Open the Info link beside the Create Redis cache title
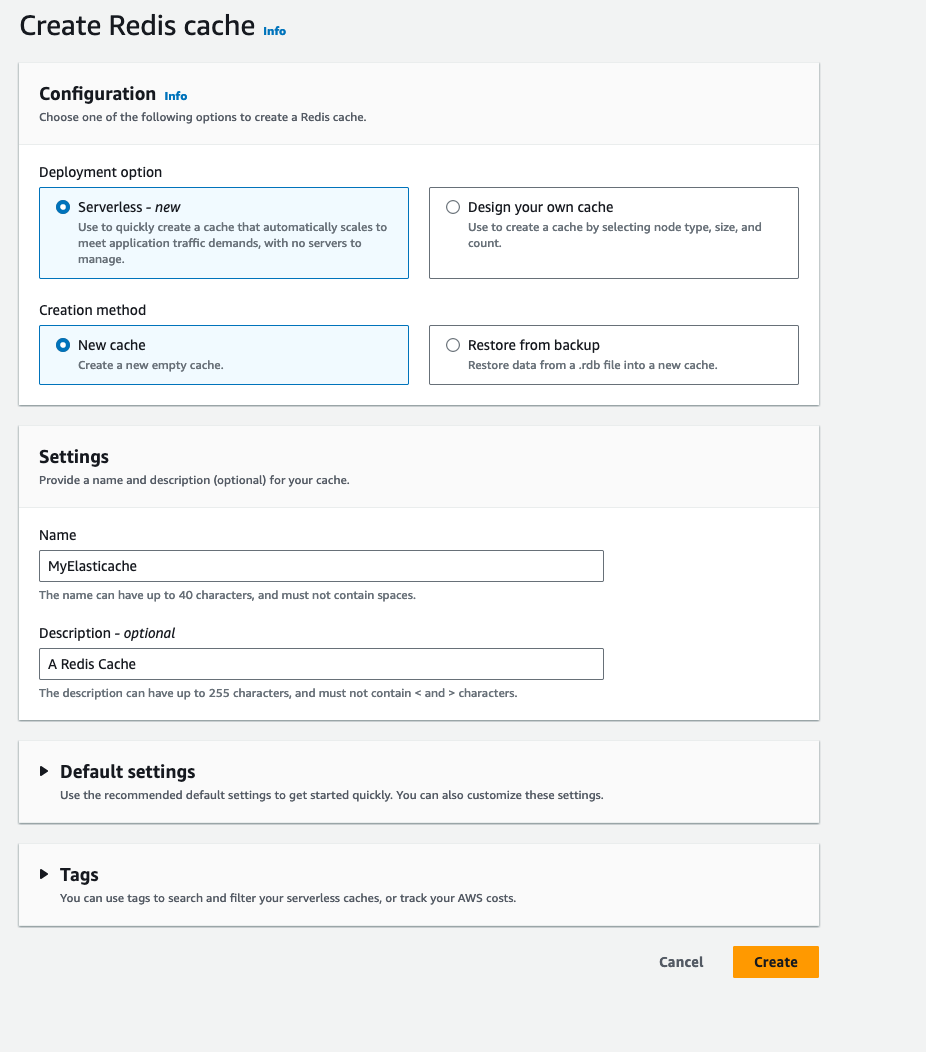This screenshot has width=926, height=1052. (x=274, y=31)
